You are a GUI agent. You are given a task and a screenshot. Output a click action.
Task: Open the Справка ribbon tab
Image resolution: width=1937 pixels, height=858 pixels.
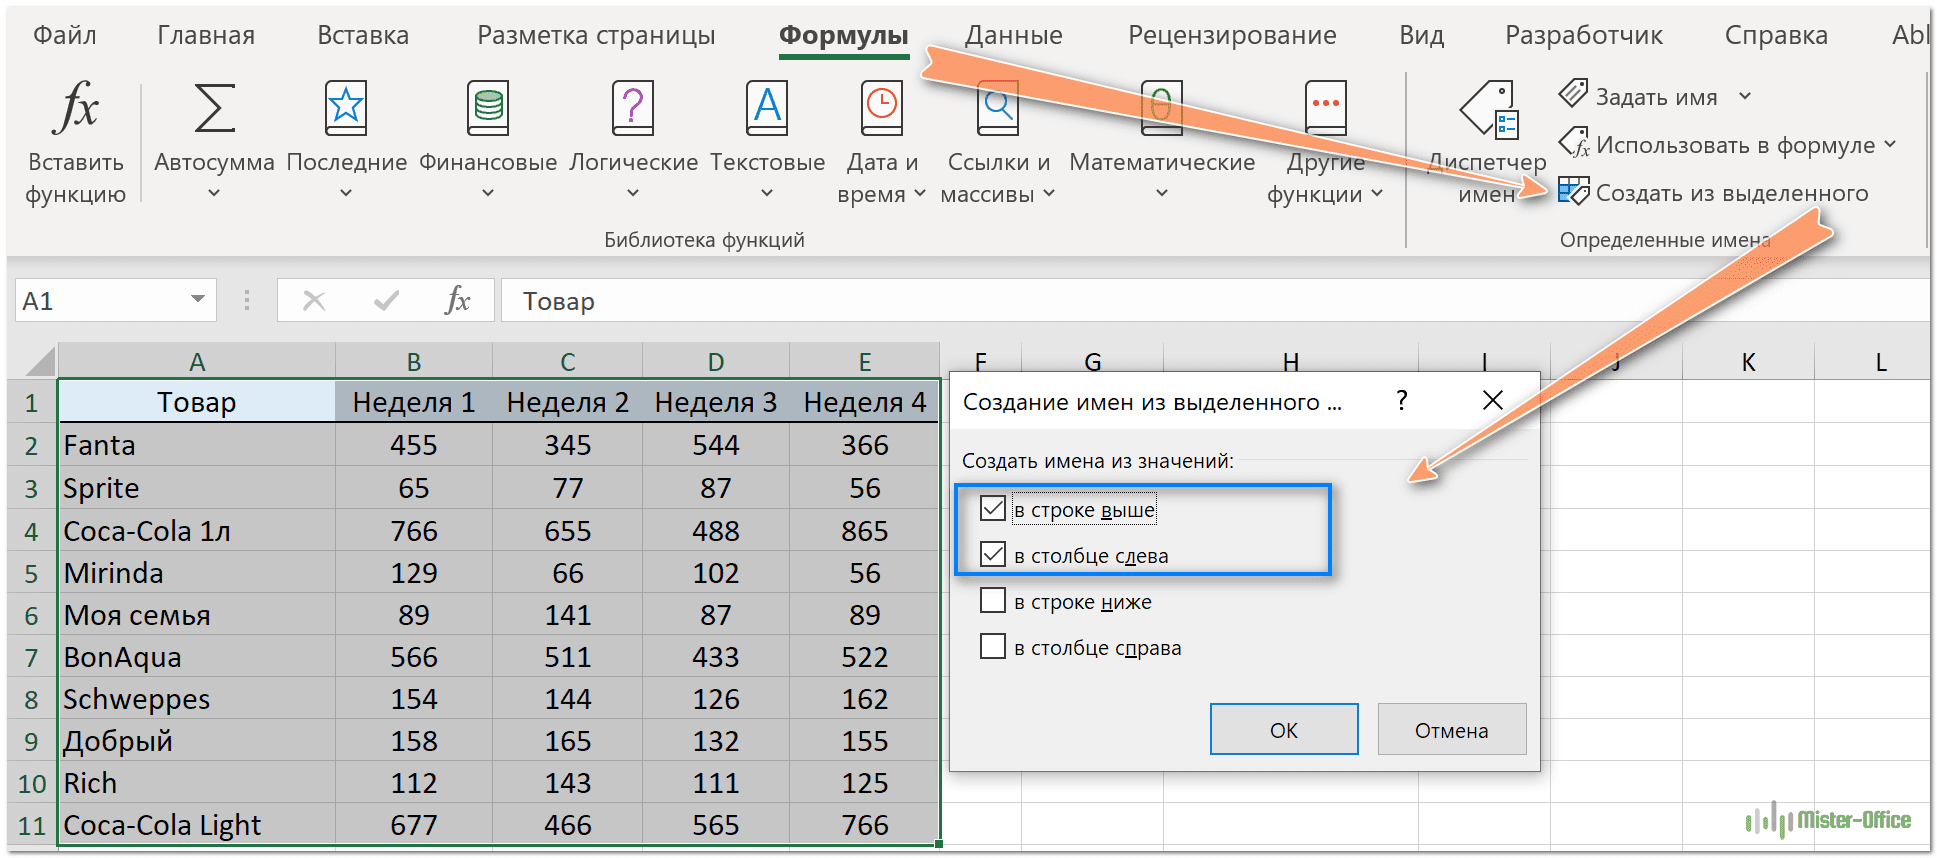pyautogui.click(x=1776, y=35)
